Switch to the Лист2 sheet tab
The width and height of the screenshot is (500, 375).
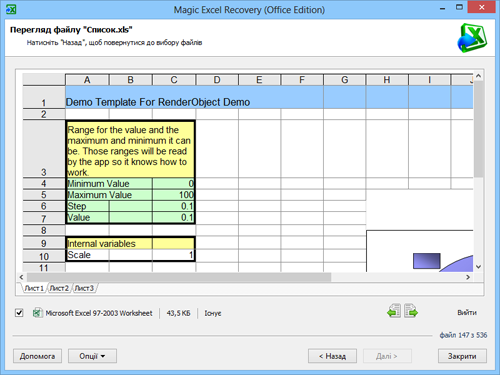tap(59, 288)
